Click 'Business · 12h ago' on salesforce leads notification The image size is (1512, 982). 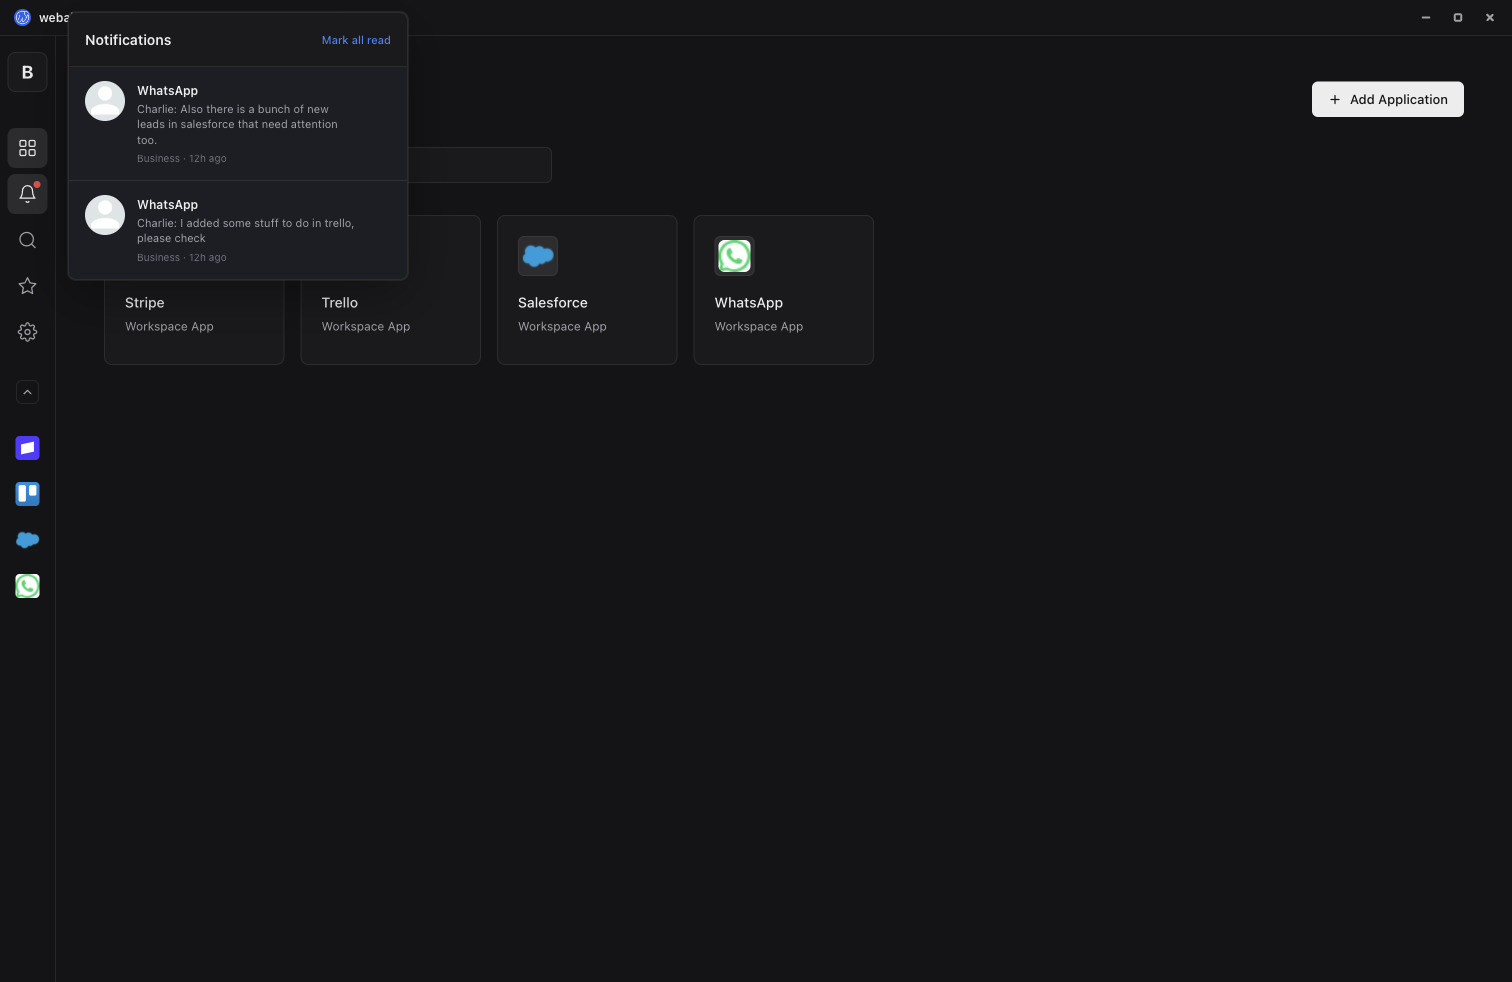click(182, 159)
